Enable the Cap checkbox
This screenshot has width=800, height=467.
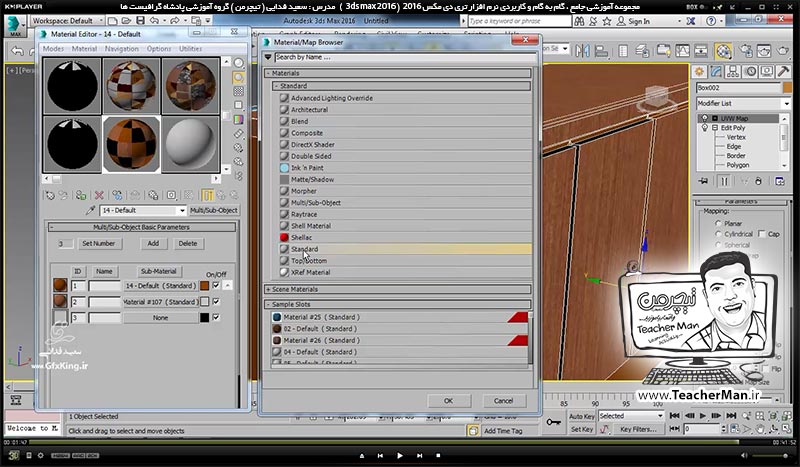coord(762,234)
